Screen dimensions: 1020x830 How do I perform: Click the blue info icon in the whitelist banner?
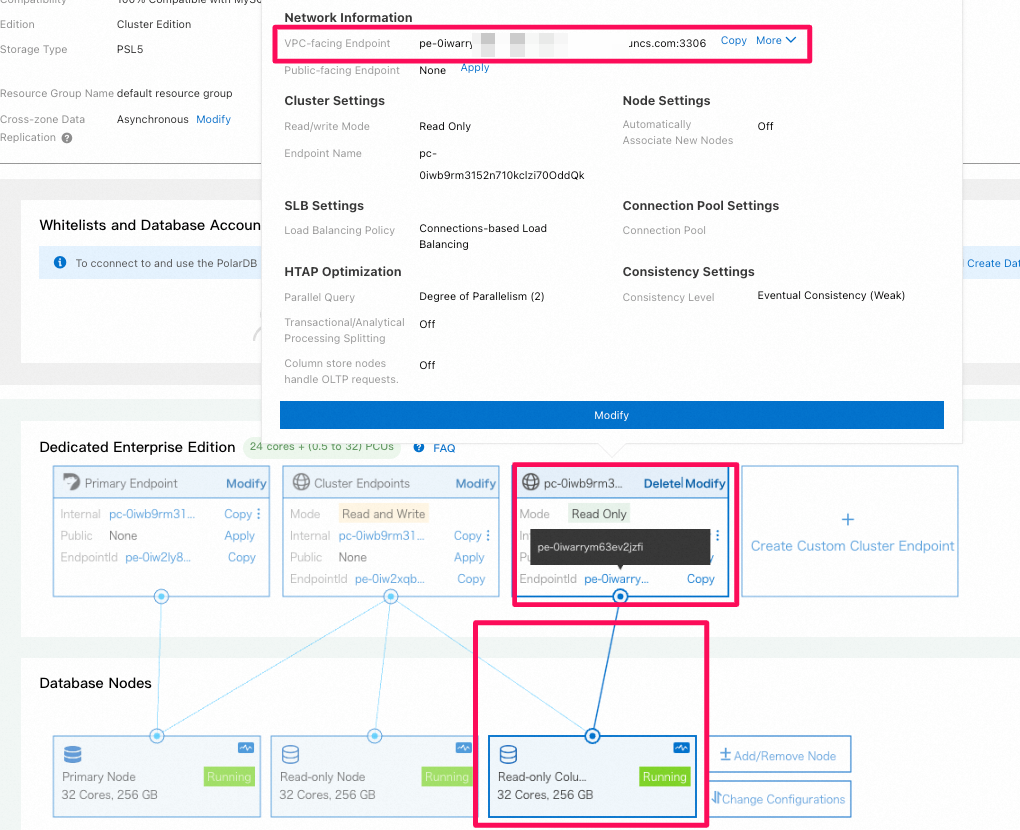pyautogui.click(x=60, y=262)
